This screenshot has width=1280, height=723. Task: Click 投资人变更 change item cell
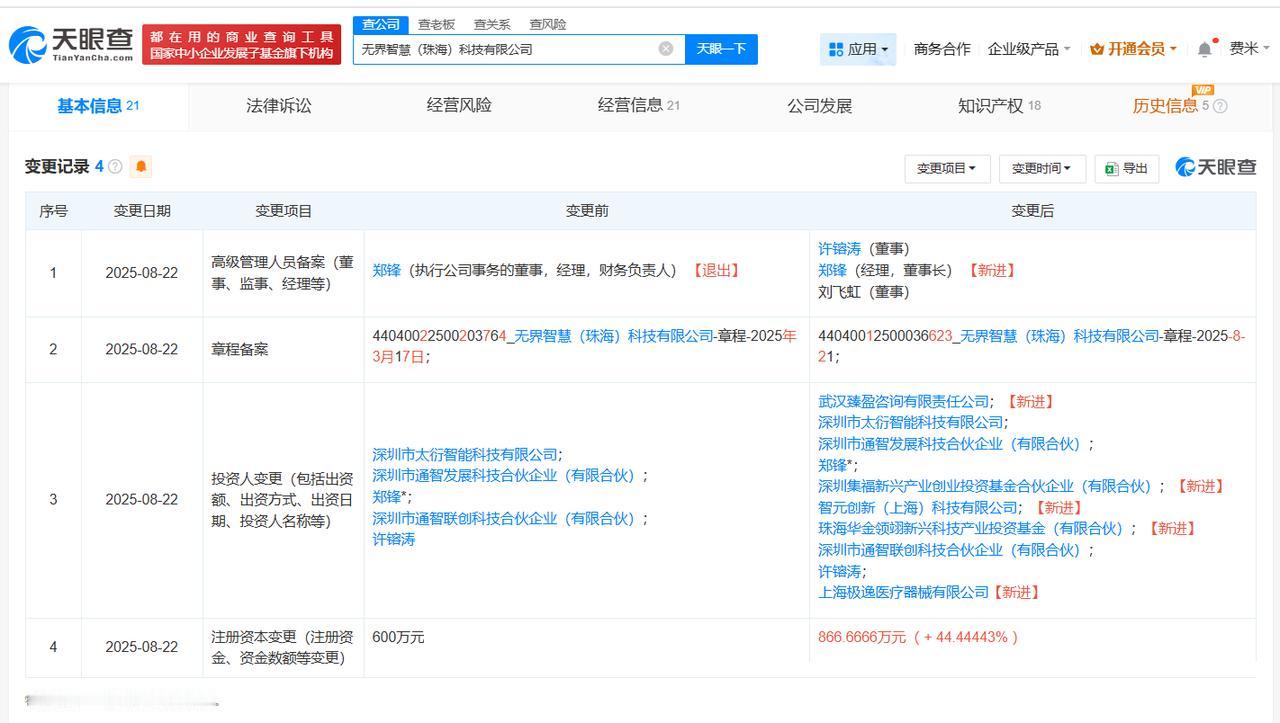pos(283,500)
